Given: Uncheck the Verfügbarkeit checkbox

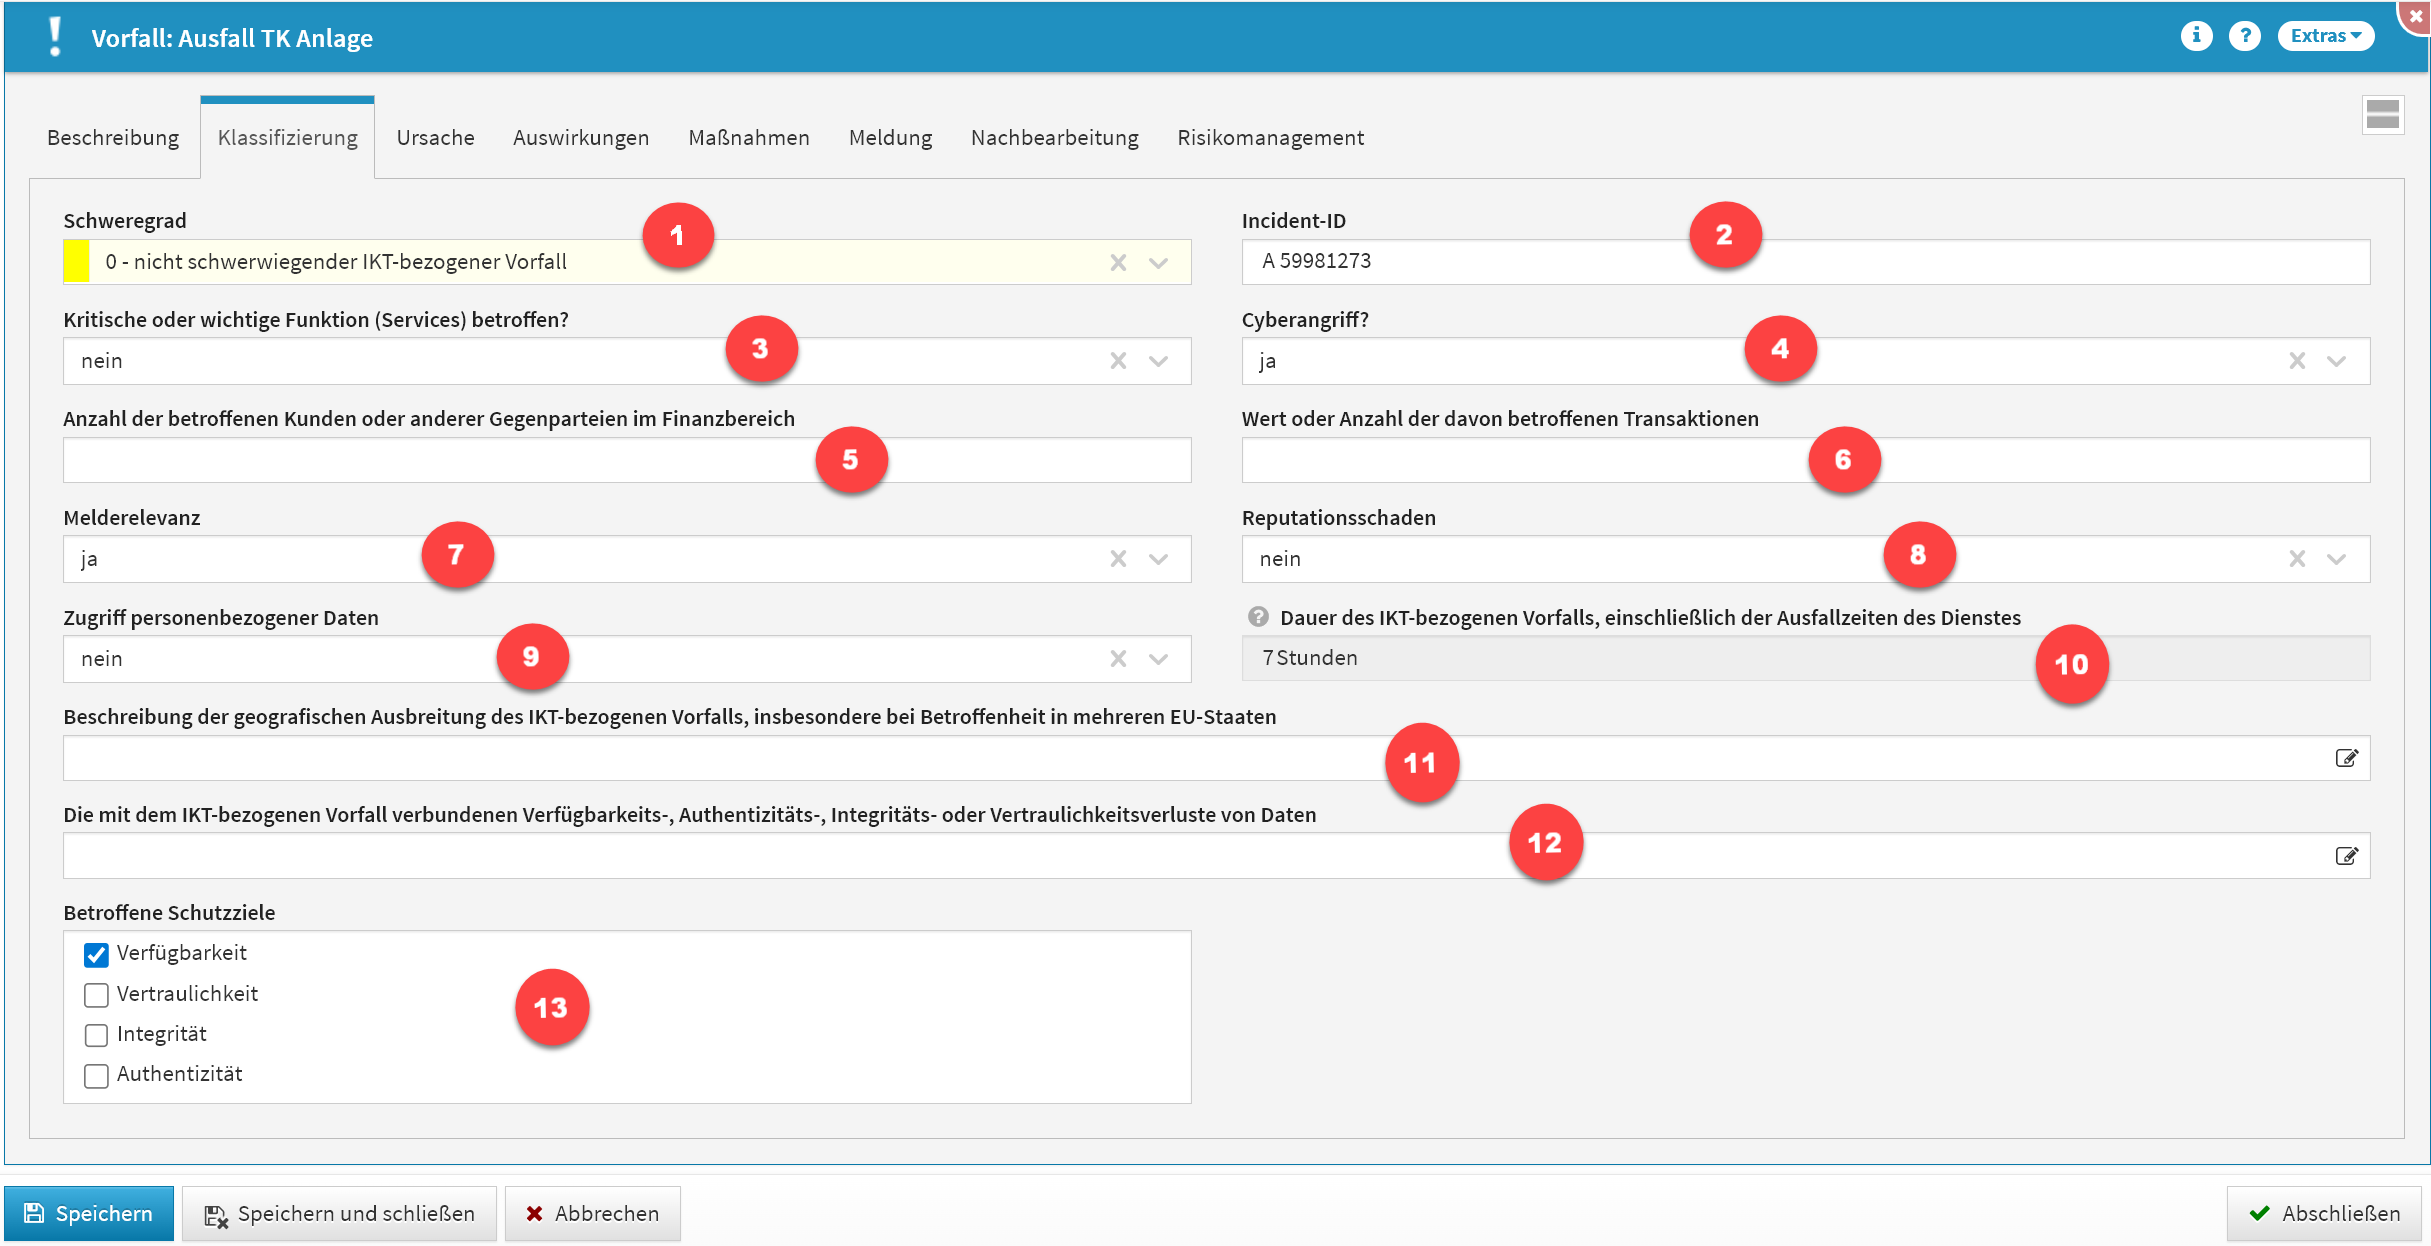Looking at the screenshot, I should 96,955.
